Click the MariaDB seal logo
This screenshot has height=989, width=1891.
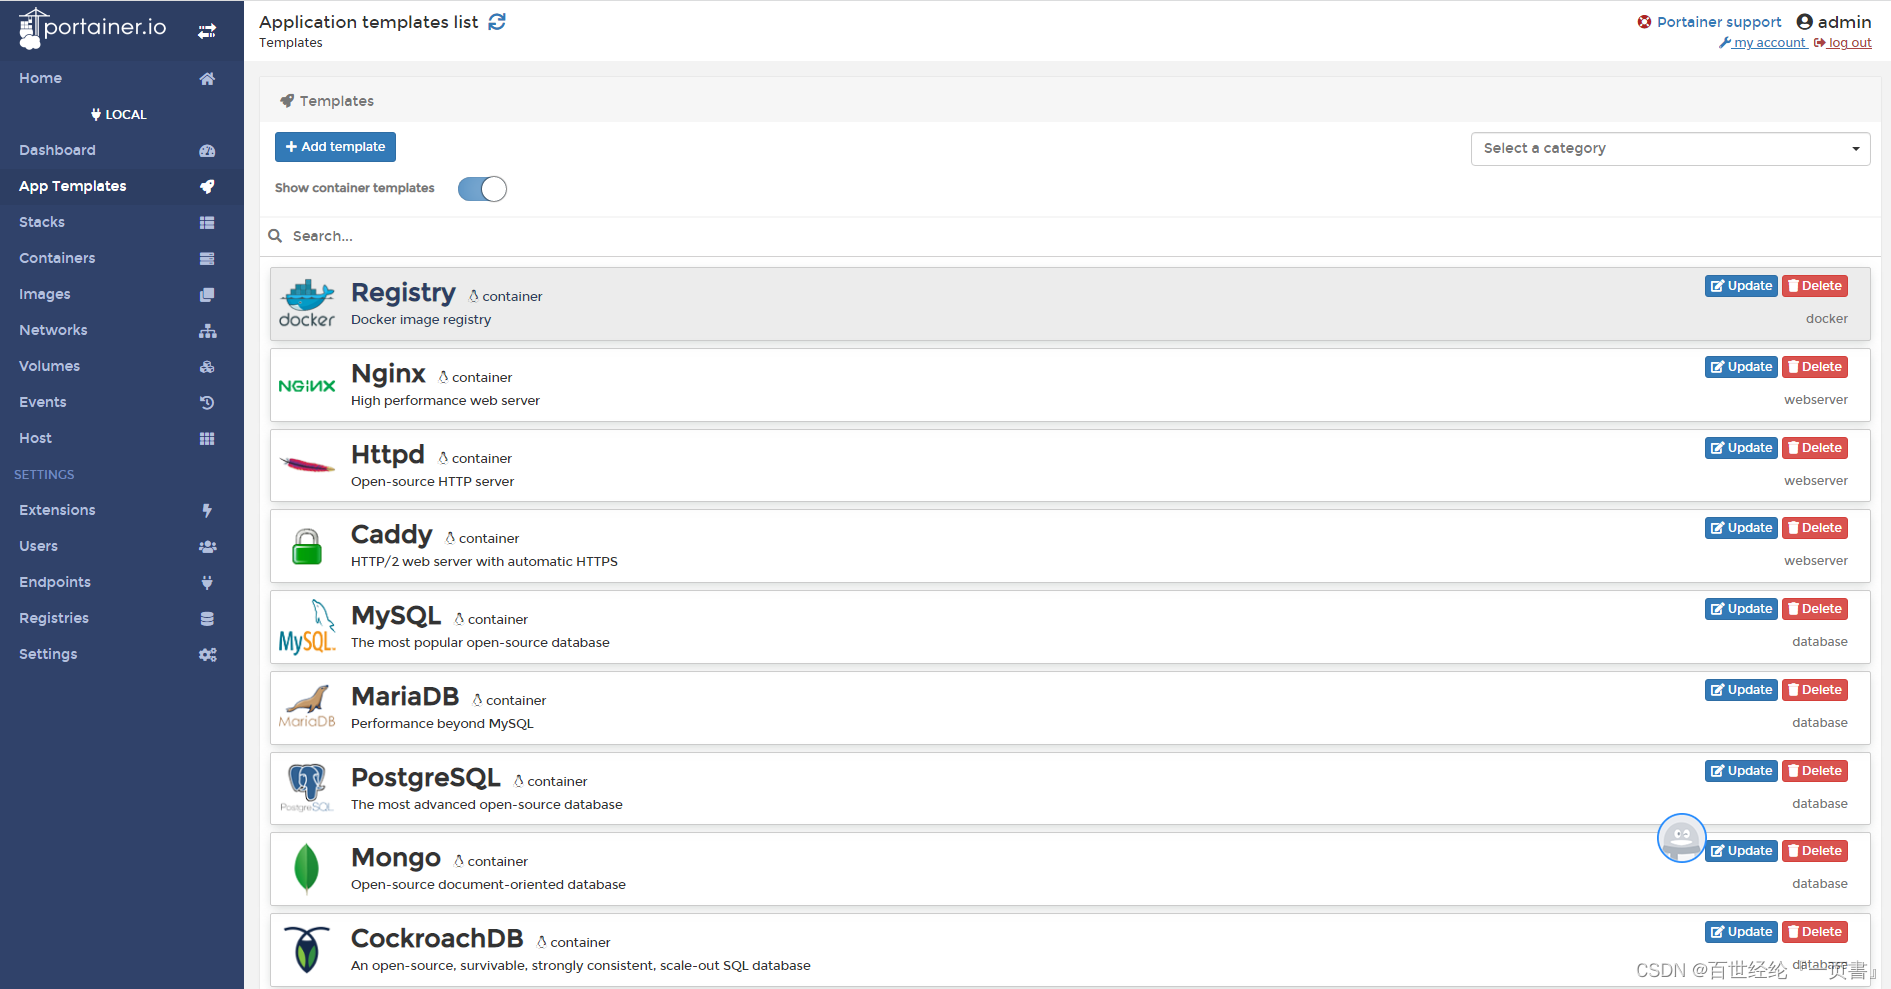click(x=307, y=707)
